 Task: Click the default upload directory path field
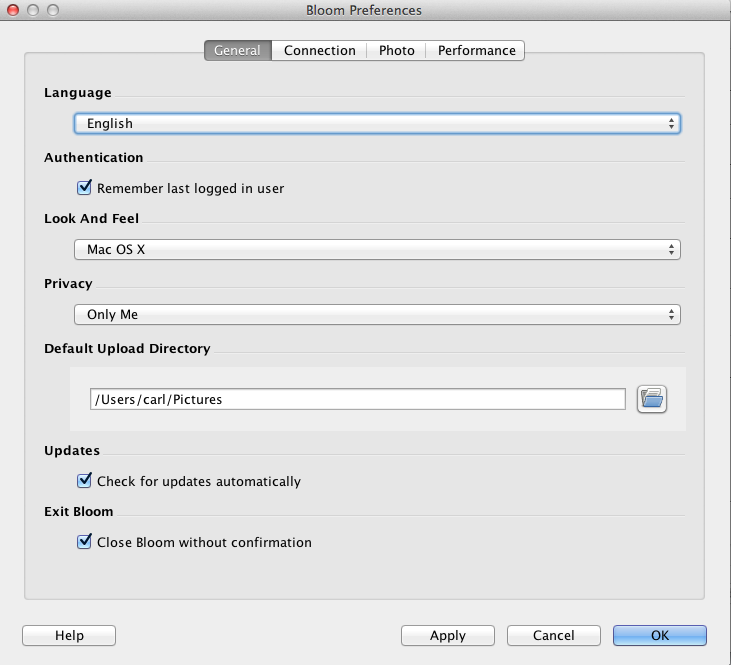point(357,399)
